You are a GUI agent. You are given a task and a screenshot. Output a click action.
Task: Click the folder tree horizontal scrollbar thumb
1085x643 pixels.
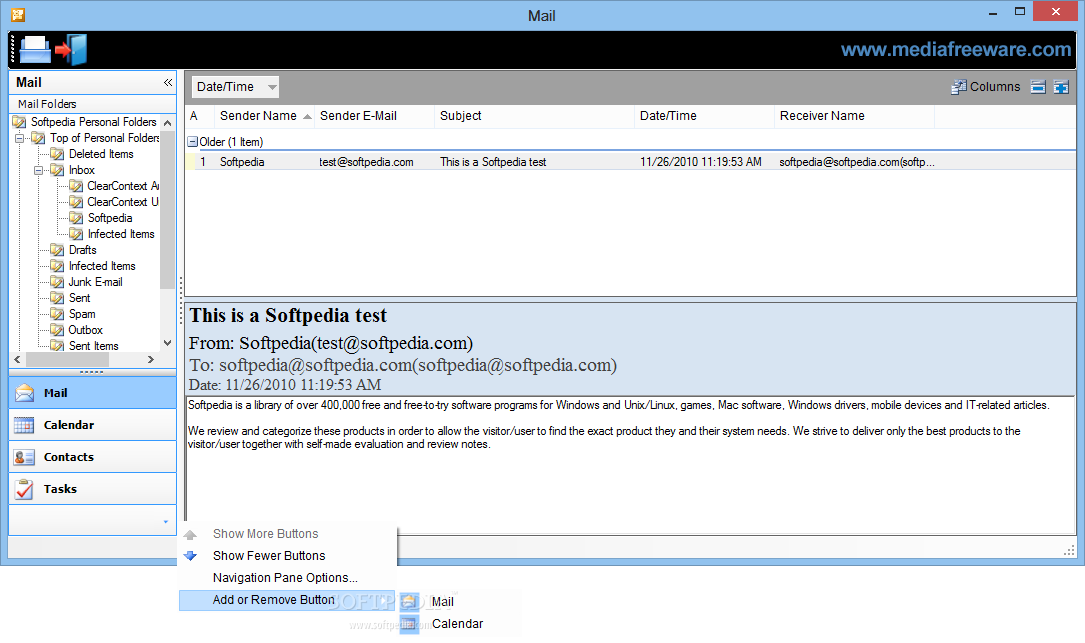click(x=68, y=360)
